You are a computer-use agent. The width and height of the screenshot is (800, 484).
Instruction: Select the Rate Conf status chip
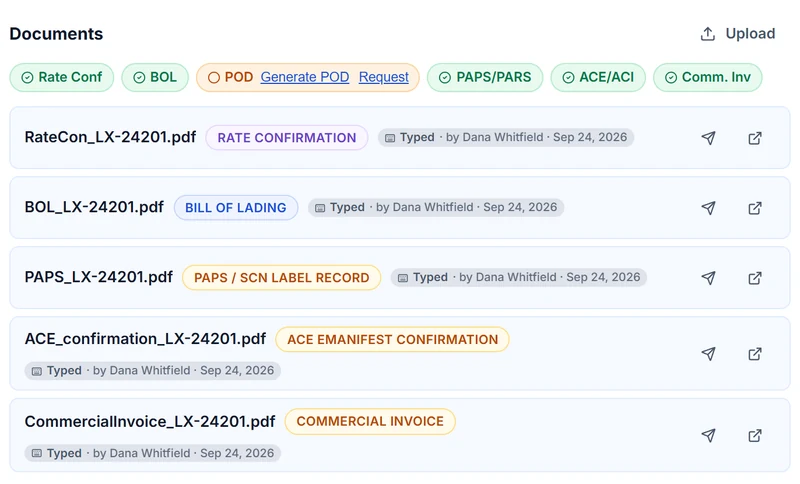(62, 78)
